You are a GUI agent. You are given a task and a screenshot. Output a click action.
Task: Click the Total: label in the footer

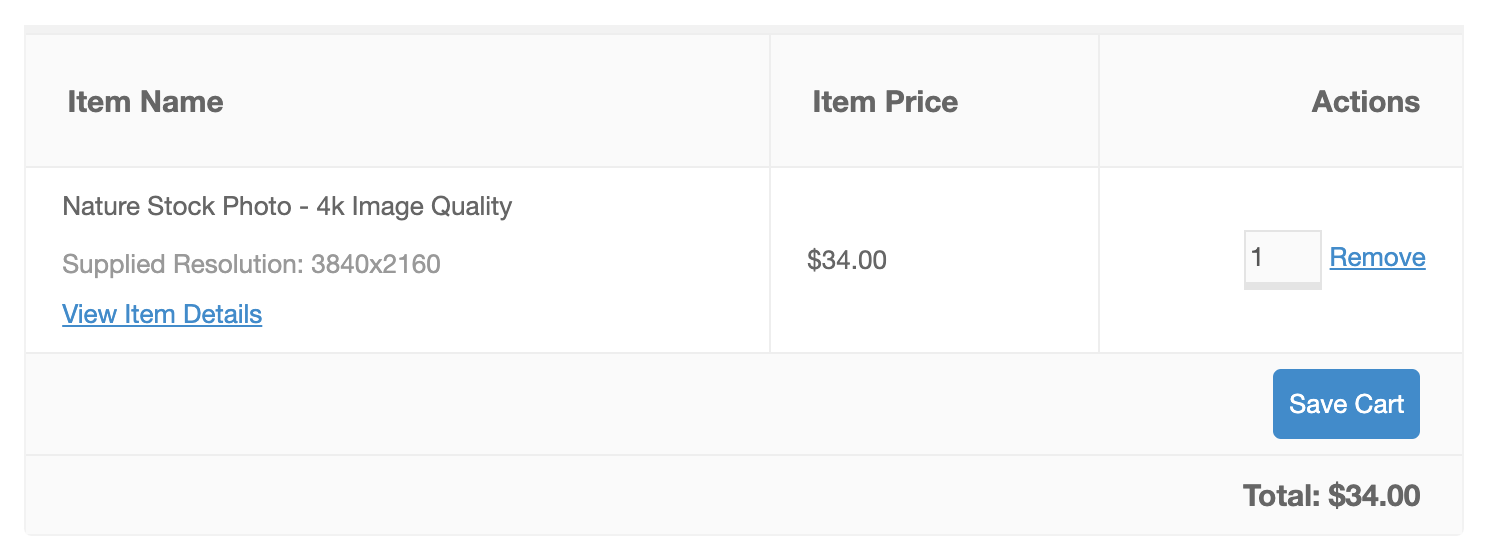pyautogui.click(x=1282, y=496)
